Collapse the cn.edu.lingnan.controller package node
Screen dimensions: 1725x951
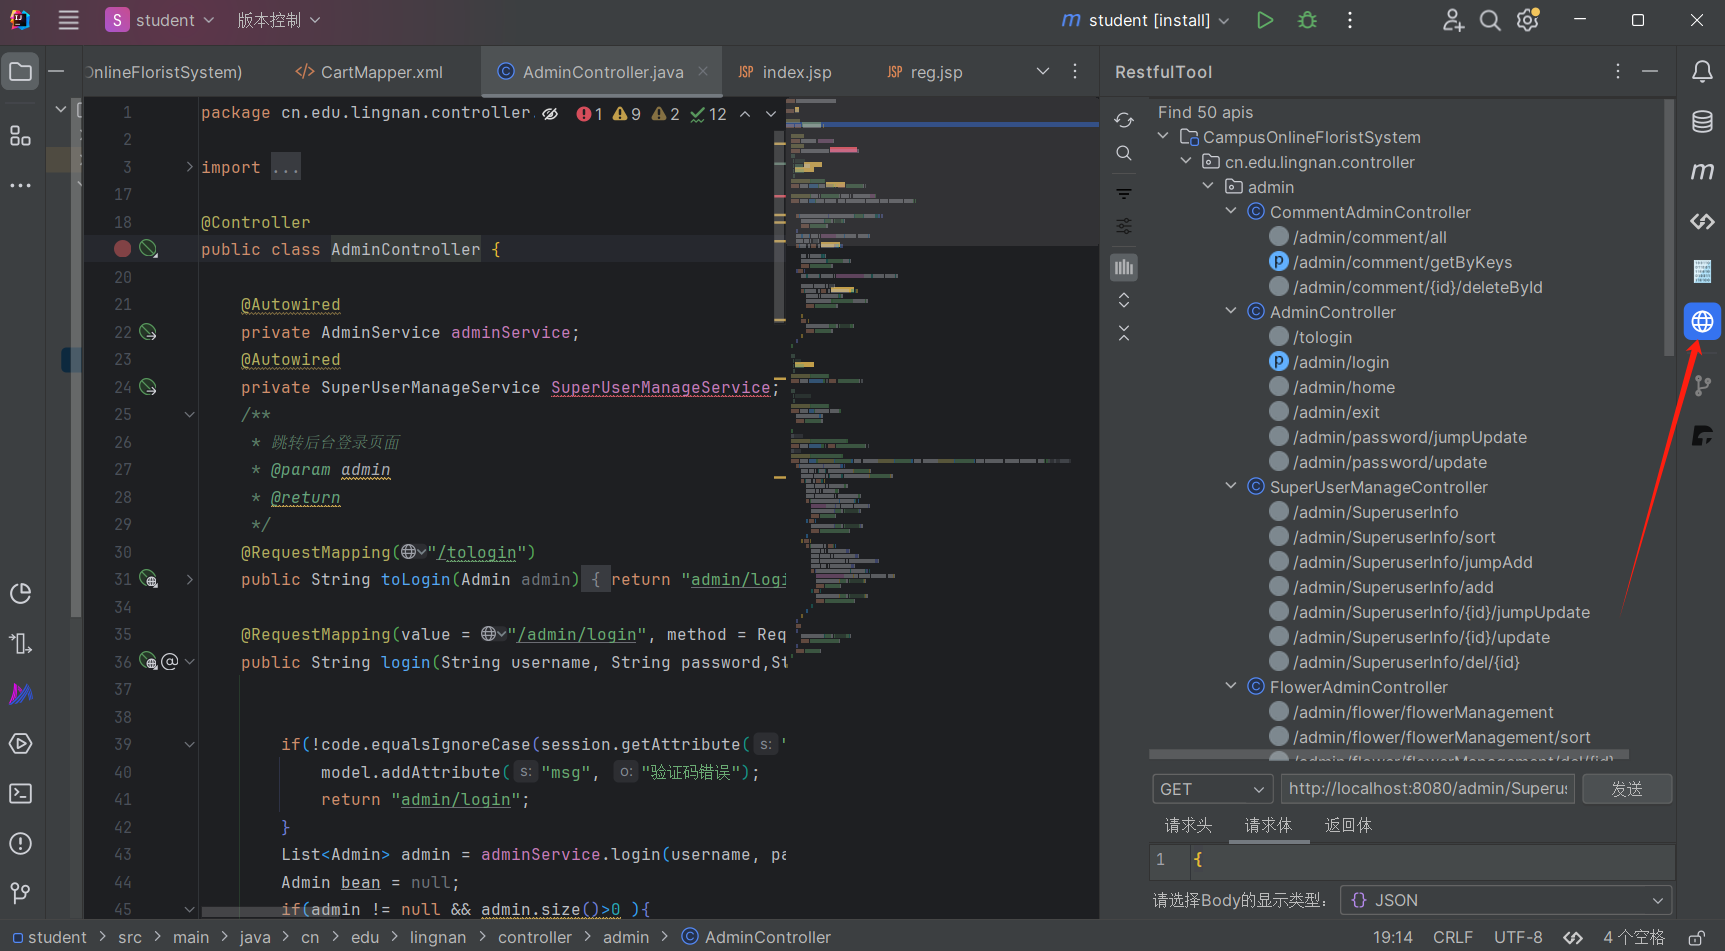(1186, 161)
